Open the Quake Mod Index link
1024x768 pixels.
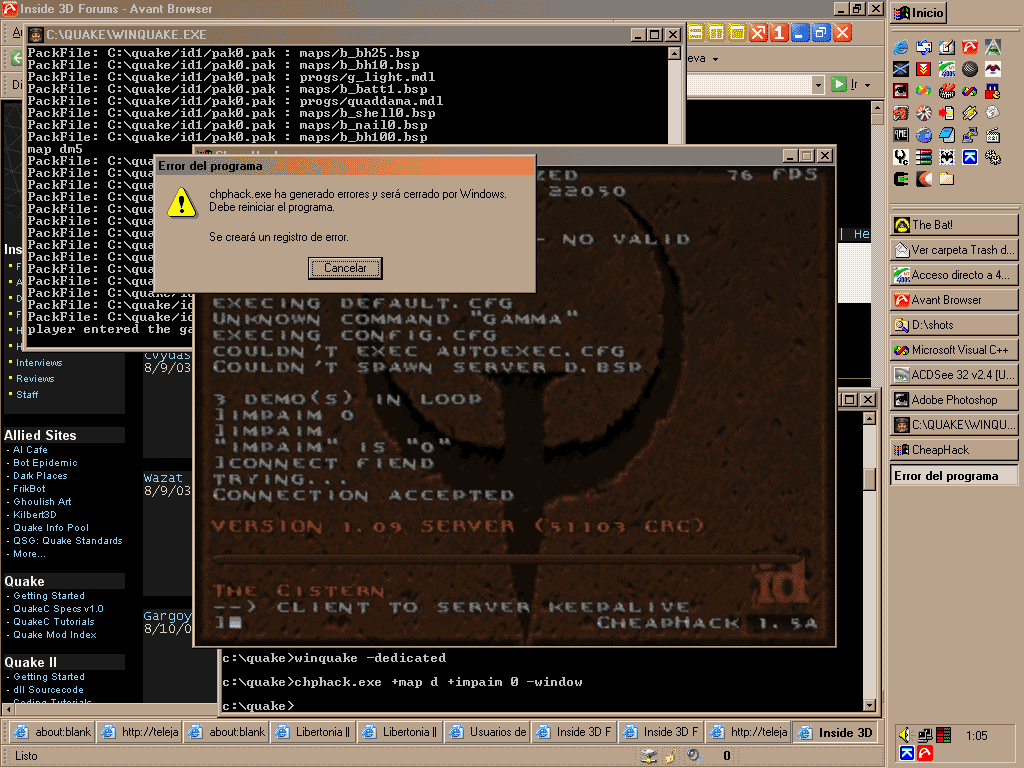point(55,635)
